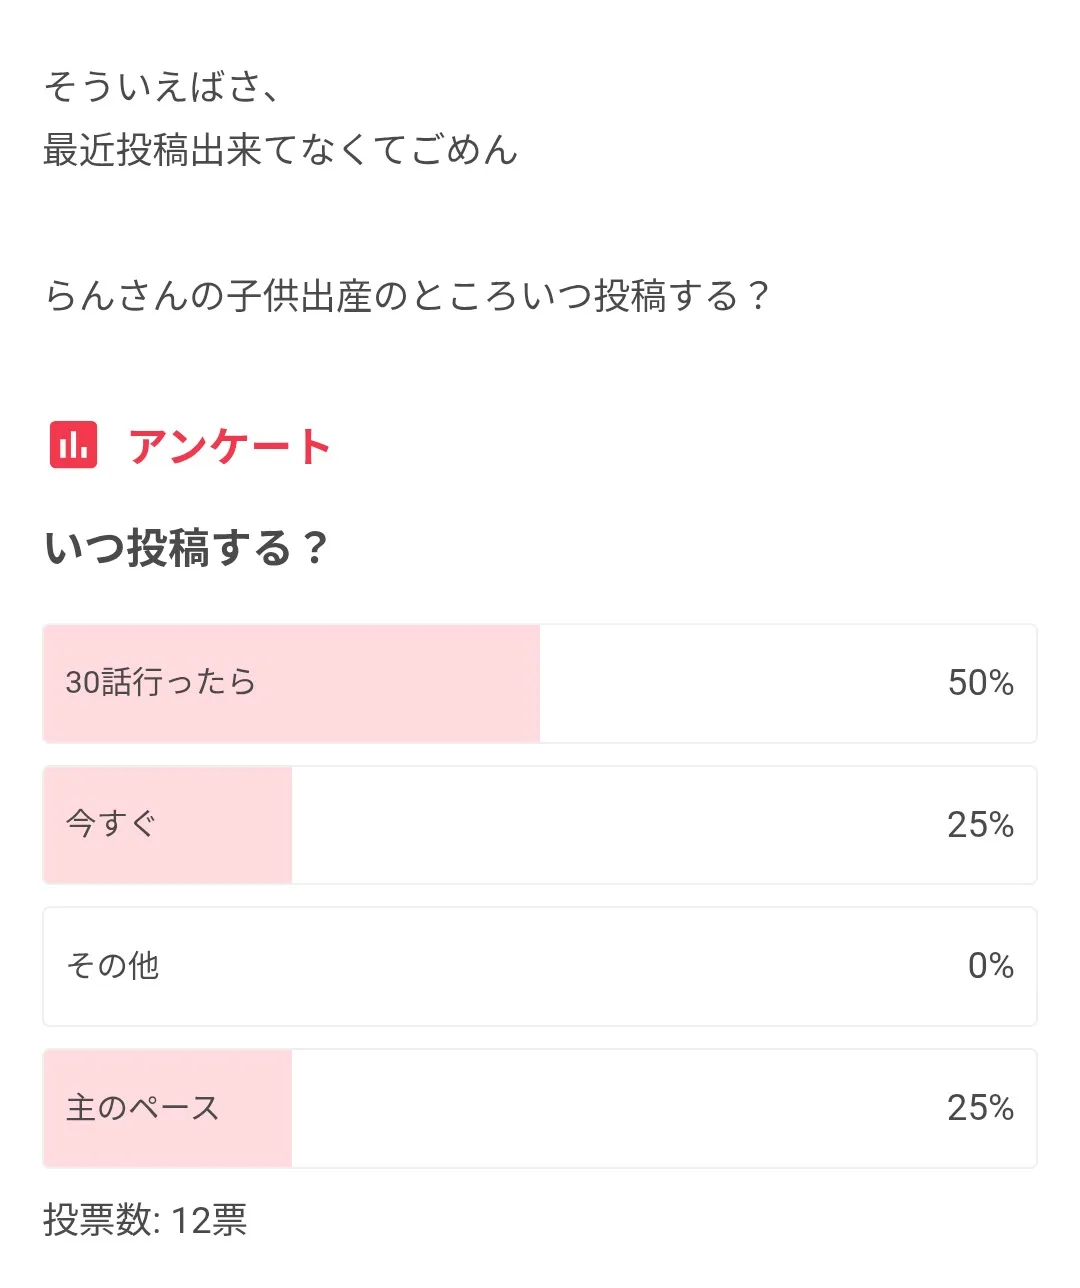The width and height of the screenshot is (1080, 1288).
Task: Click the sentence about らんさんの子供出産
Action: pos(407,296)
